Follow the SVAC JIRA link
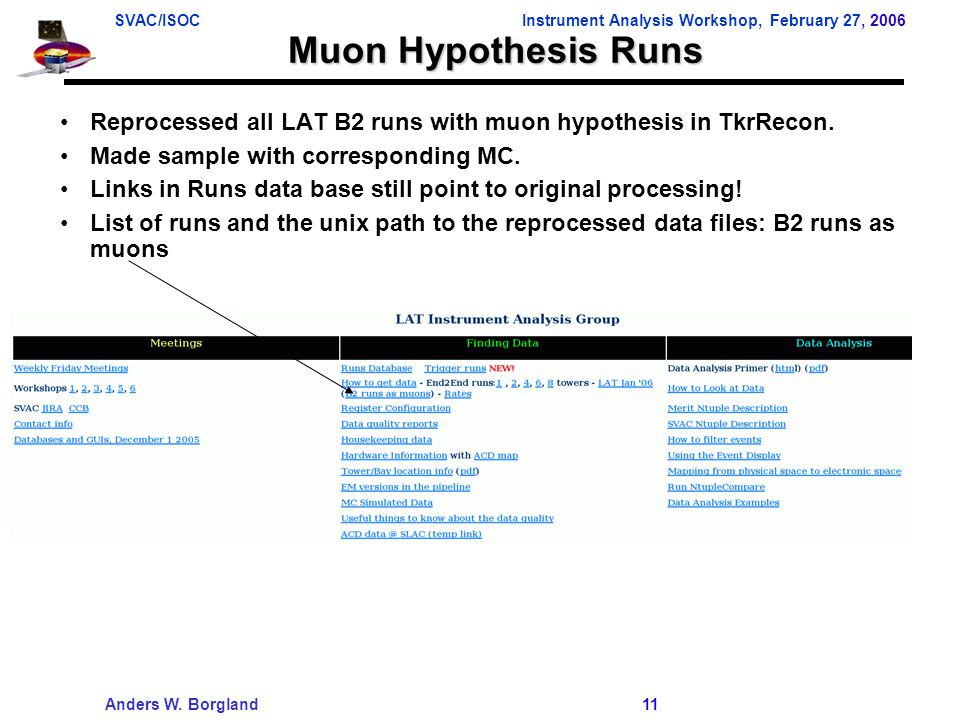This screenshot has width=960, height=720. click(52, 408)
